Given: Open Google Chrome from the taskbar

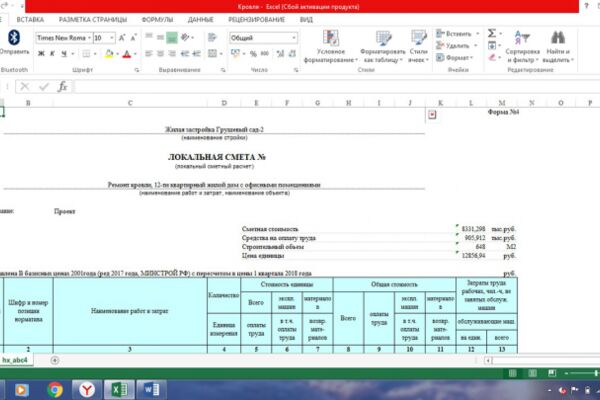Looking at the screenshot, I should pyautogui.click(x=55, y=390).
